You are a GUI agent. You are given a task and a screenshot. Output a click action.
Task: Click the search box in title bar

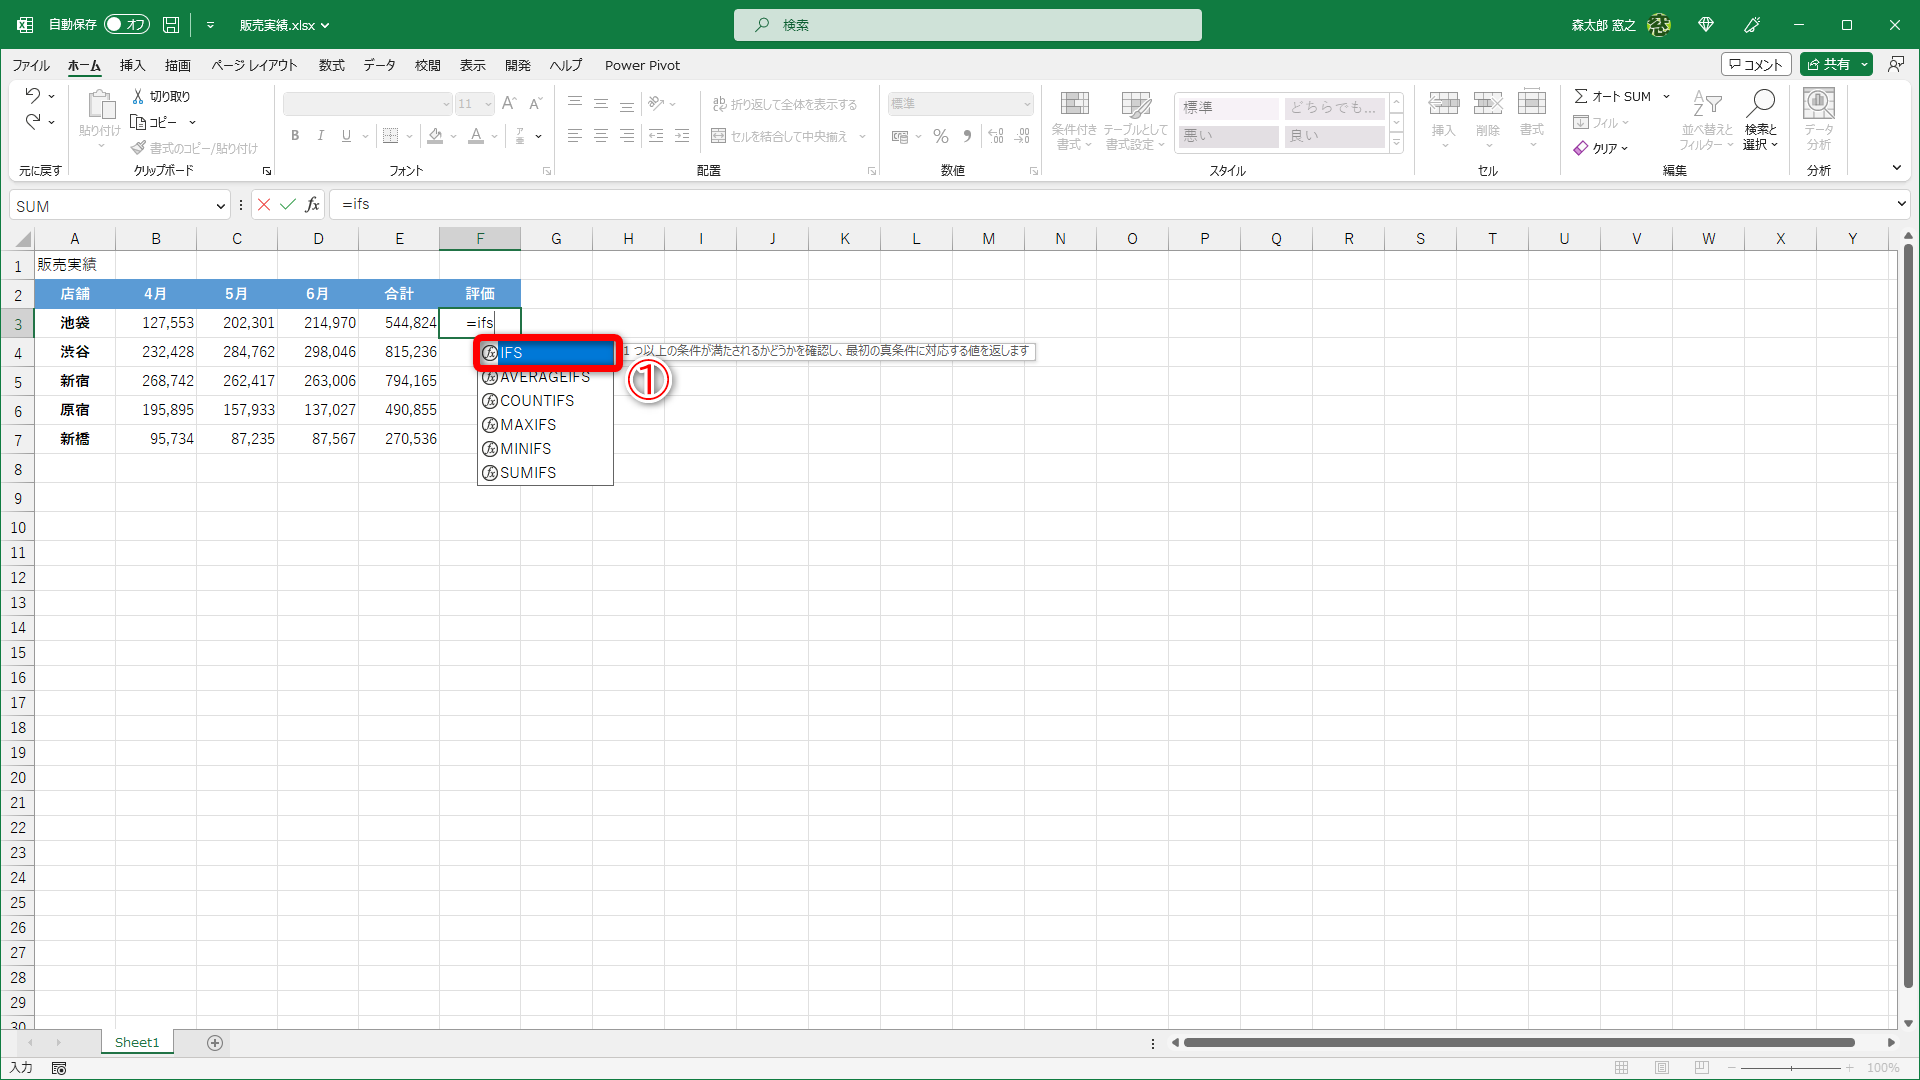tap(967, 25)
